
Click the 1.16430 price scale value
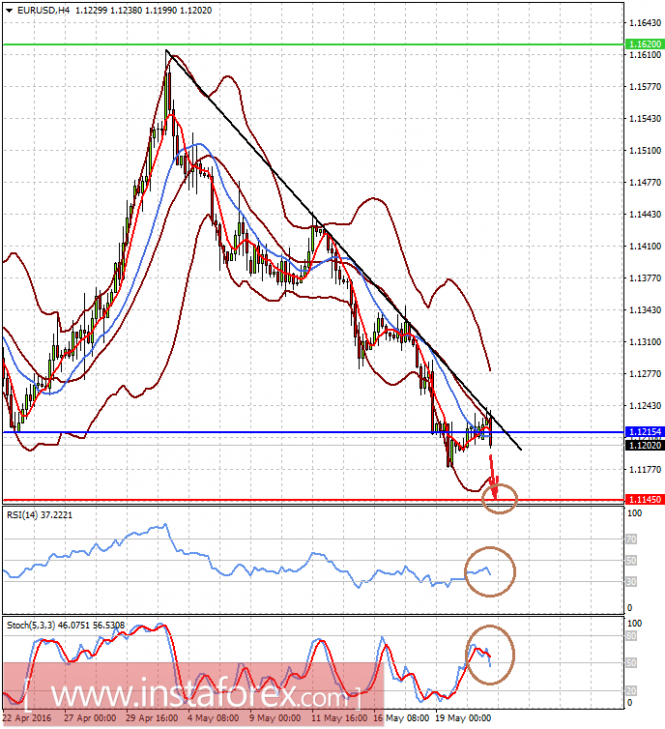(645, 23)
